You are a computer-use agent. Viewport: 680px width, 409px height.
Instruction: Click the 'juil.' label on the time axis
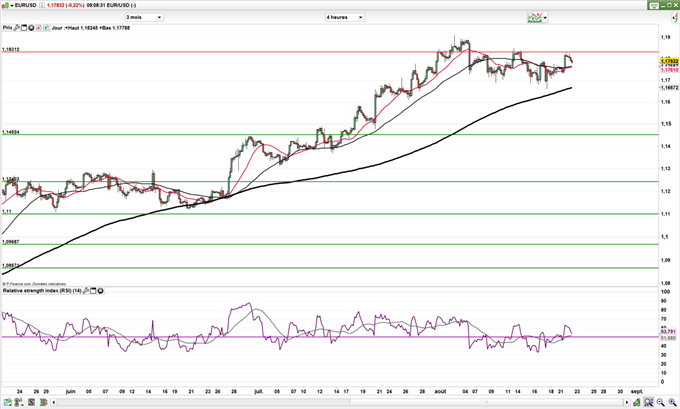point(258,392)
